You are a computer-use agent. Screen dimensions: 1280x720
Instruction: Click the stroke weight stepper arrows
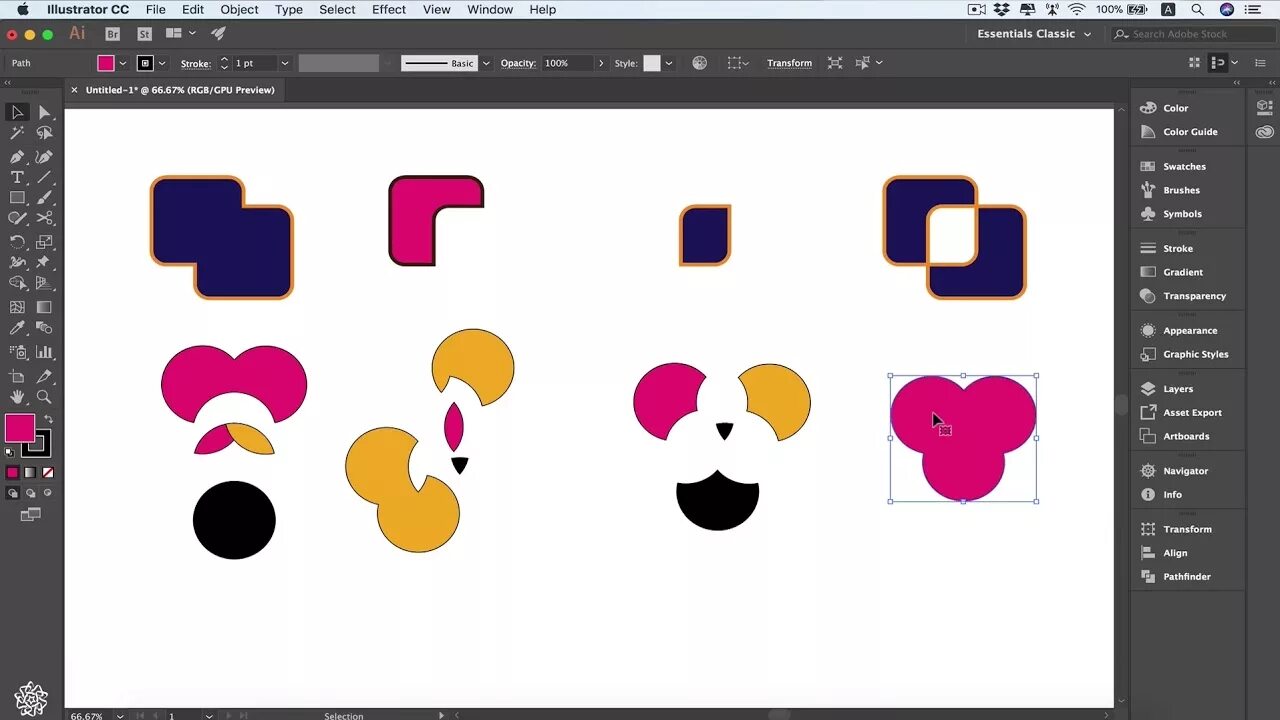click(x=224, y=63)
